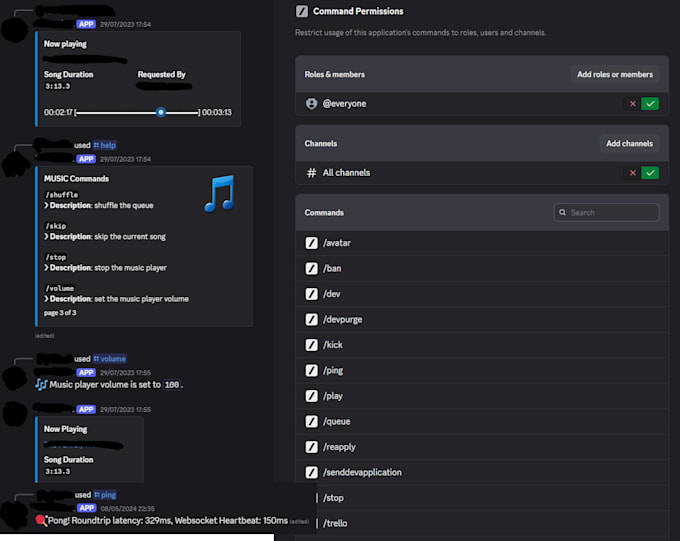Click the /skip code label in help embed
680x541 pixels.
click(x=56, y=226)
